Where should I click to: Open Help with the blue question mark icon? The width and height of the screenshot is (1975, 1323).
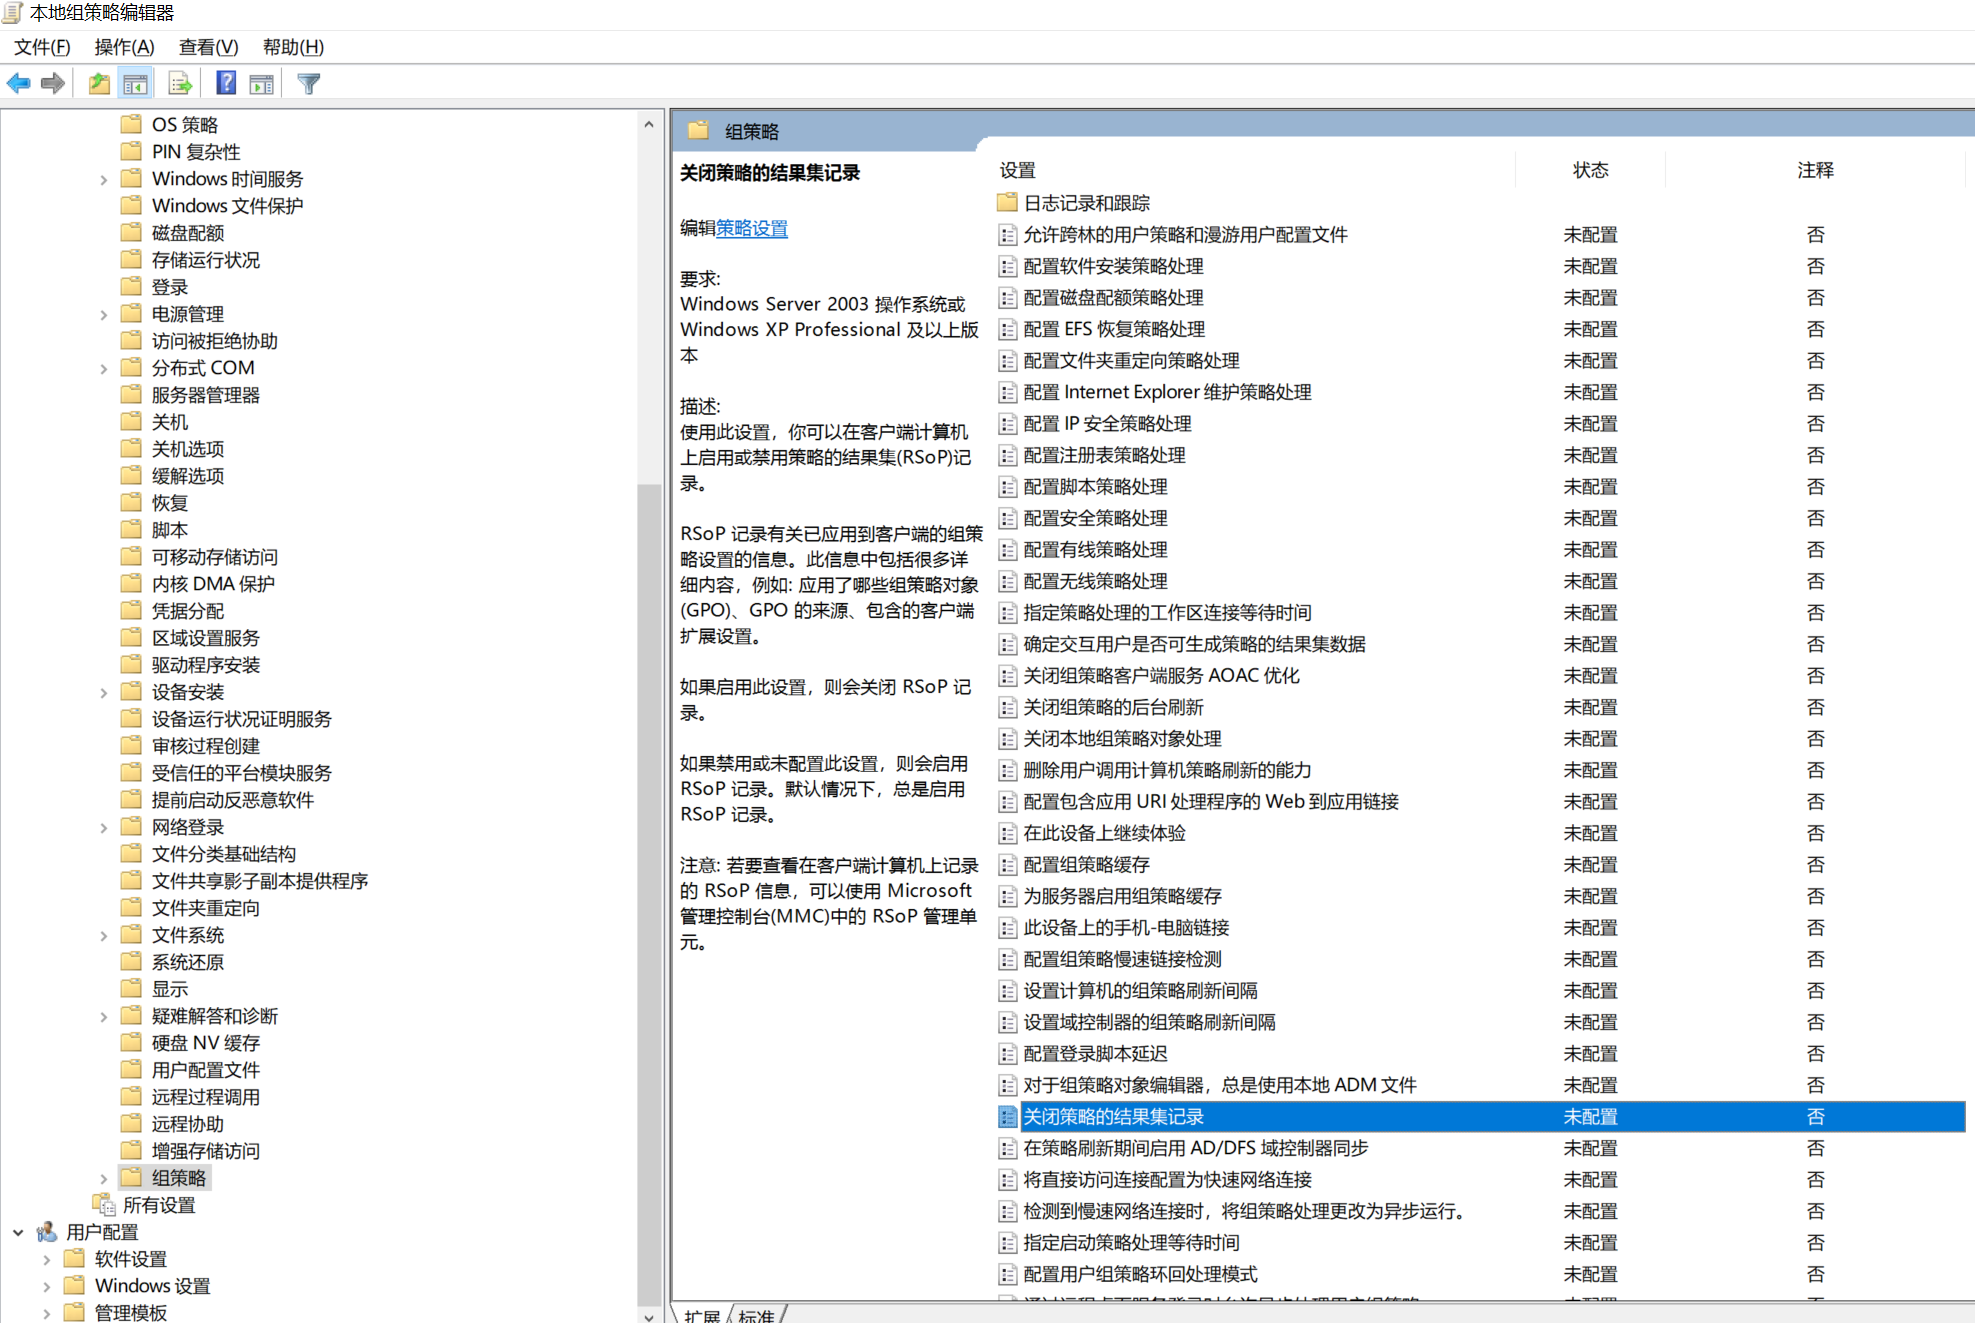[x=226, y=84]
